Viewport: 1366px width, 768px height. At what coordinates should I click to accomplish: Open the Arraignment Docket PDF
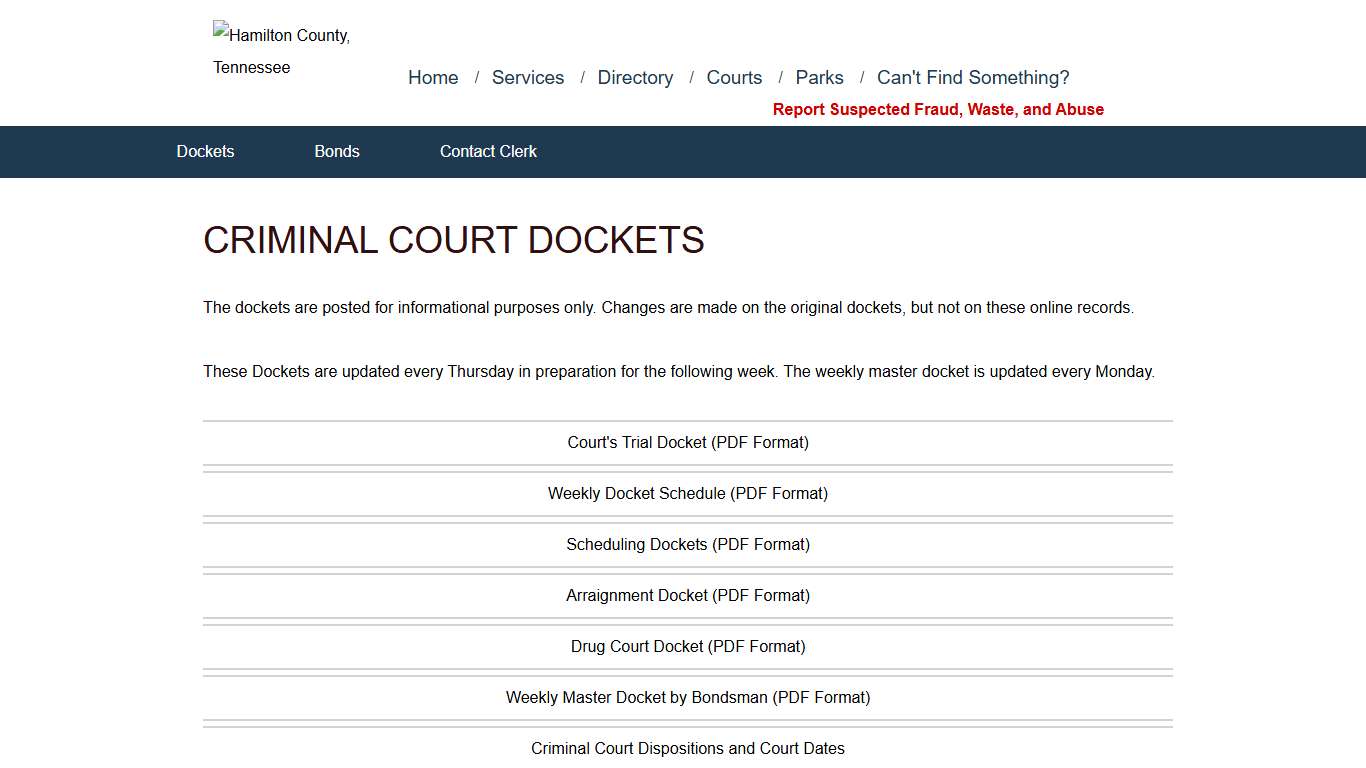coord(688,595)
